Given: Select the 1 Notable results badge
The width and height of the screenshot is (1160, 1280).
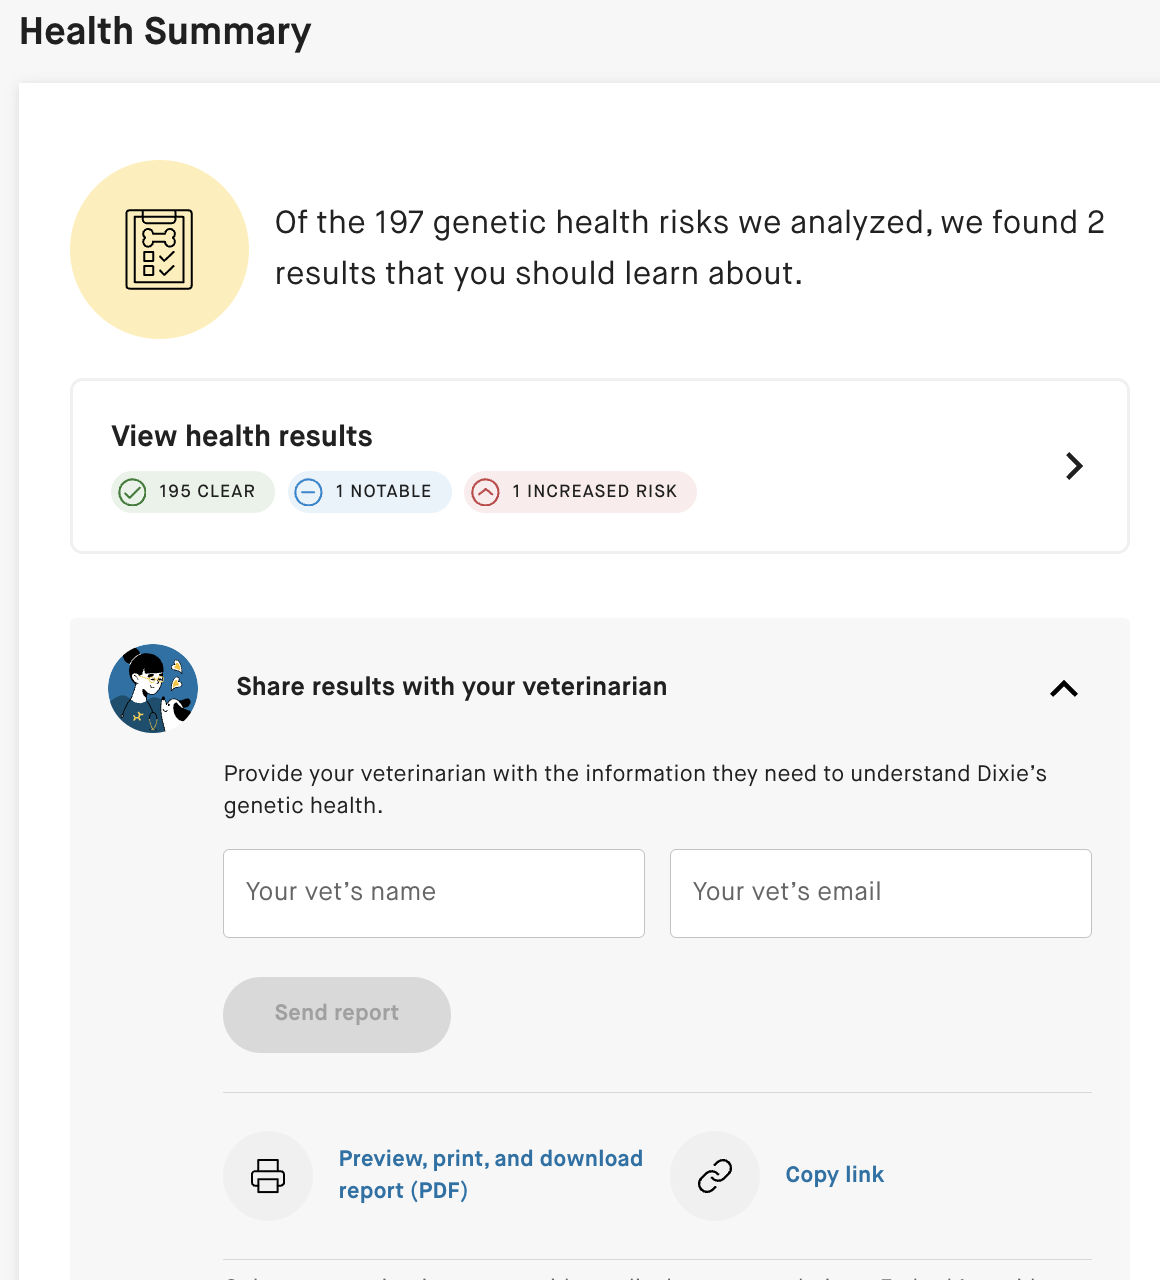Looking at the screenshot, I should point(370,492).
